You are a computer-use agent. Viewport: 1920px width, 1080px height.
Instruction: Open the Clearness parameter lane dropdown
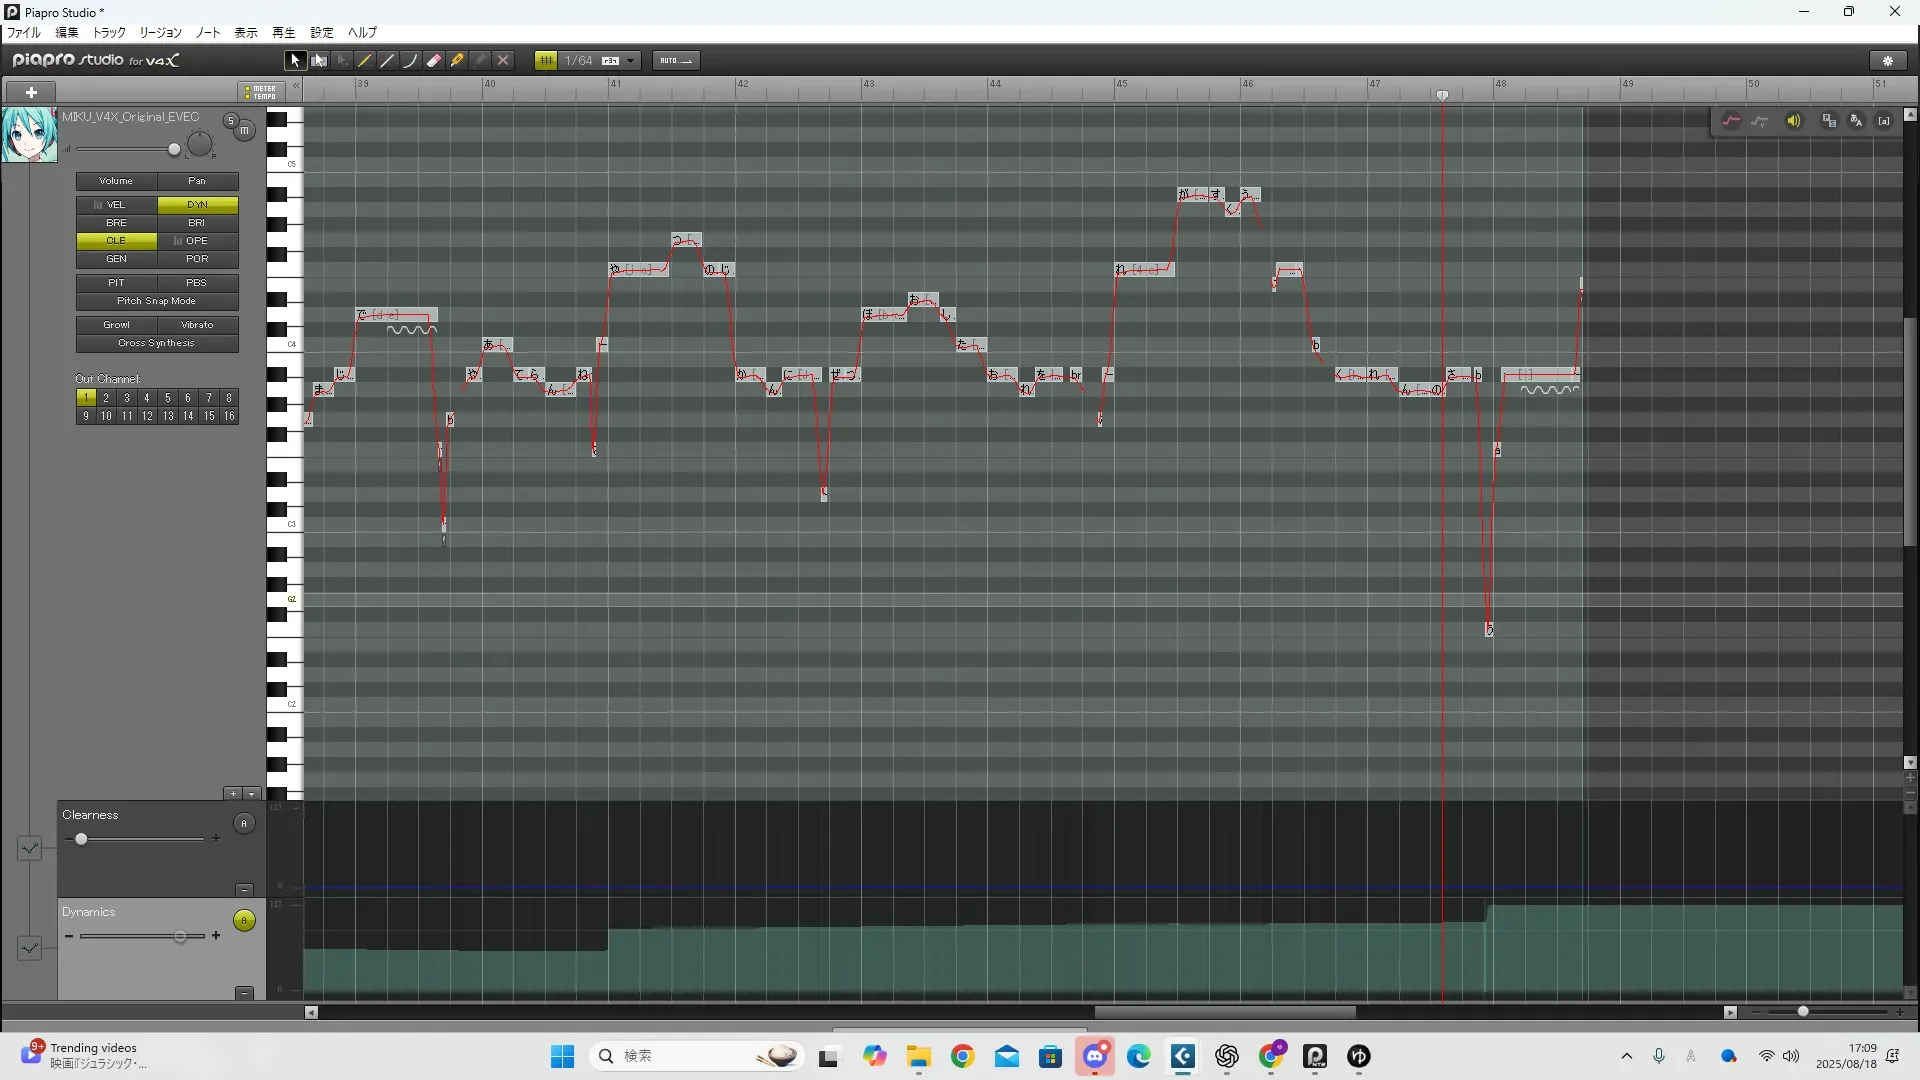point(30,848)
